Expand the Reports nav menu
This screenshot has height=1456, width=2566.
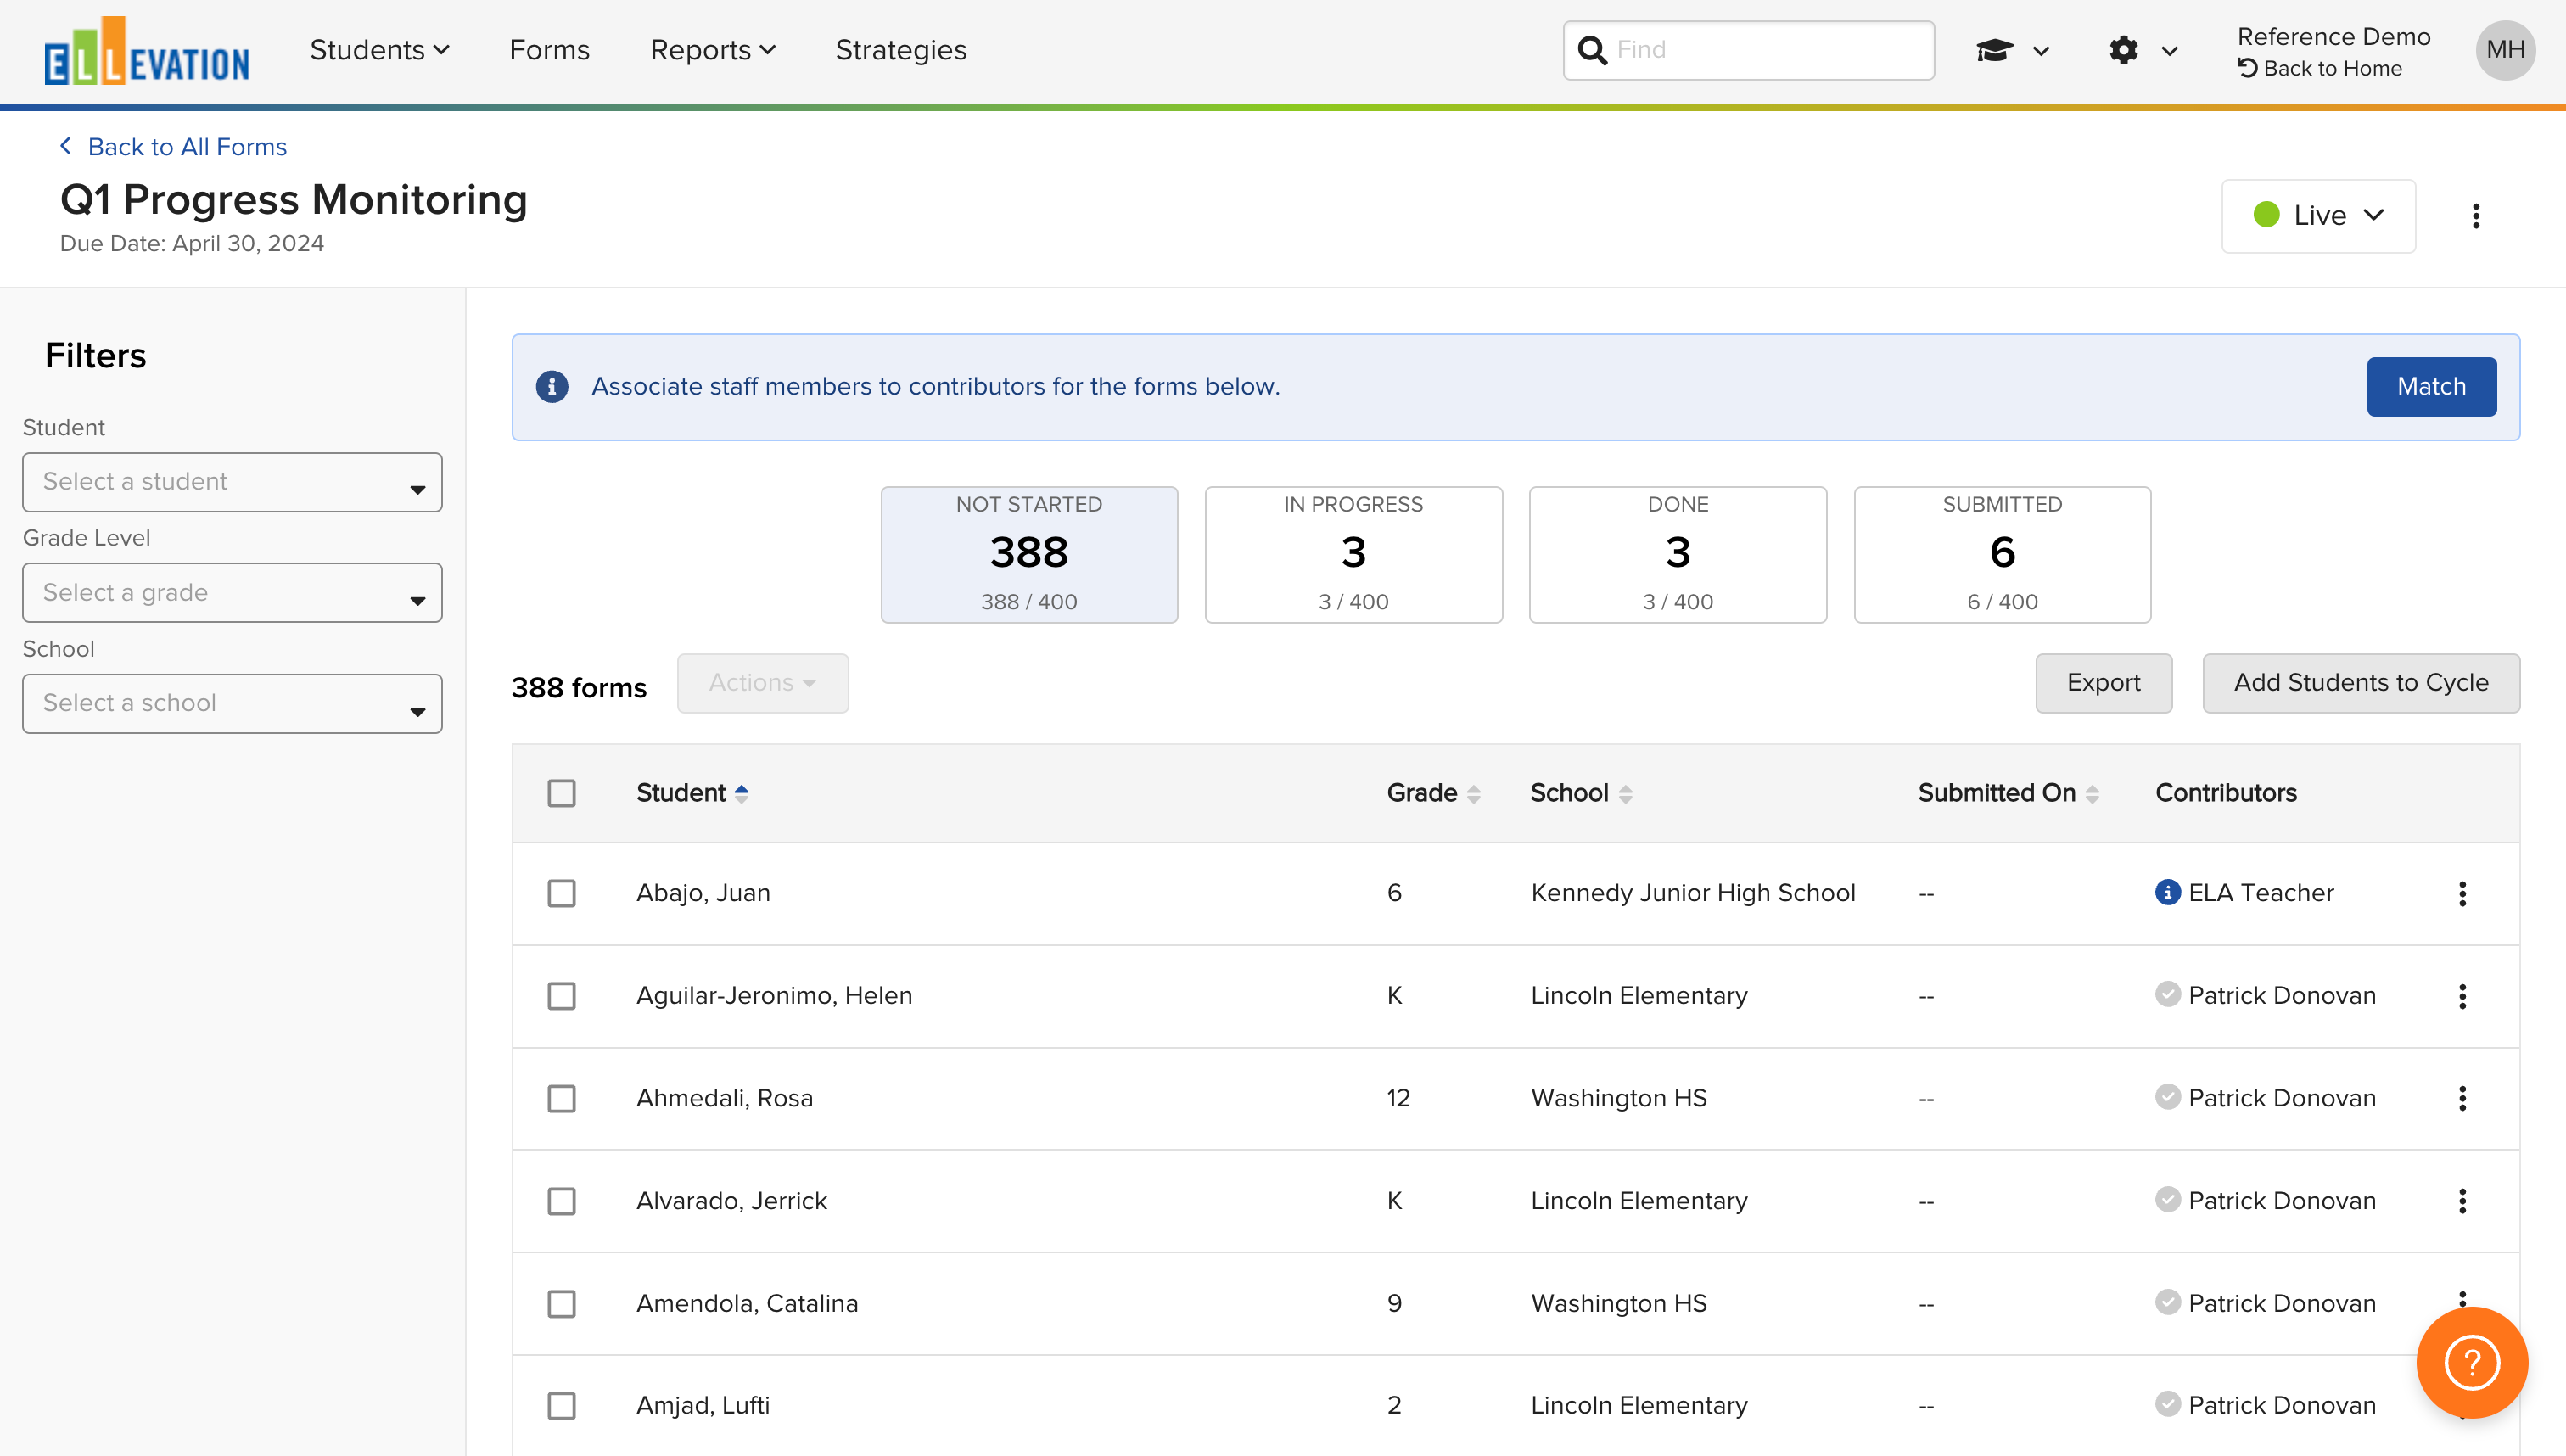pyautogui.click(x=712, y=50)
